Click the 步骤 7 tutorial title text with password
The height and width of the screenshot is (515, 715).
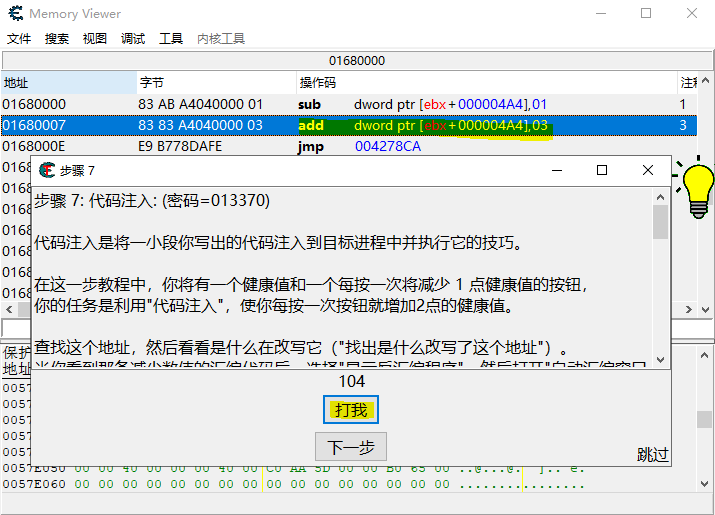coord(152,201)
